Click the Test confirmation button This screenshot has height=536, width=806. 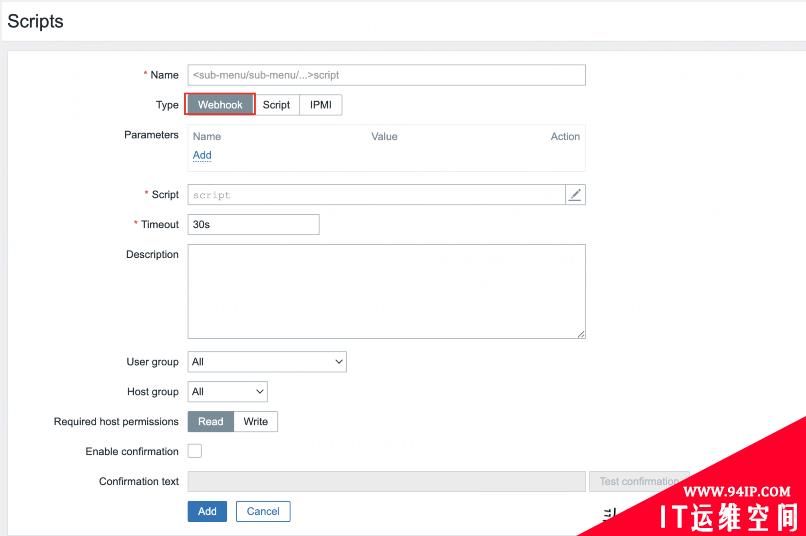[x=639, y=482]
